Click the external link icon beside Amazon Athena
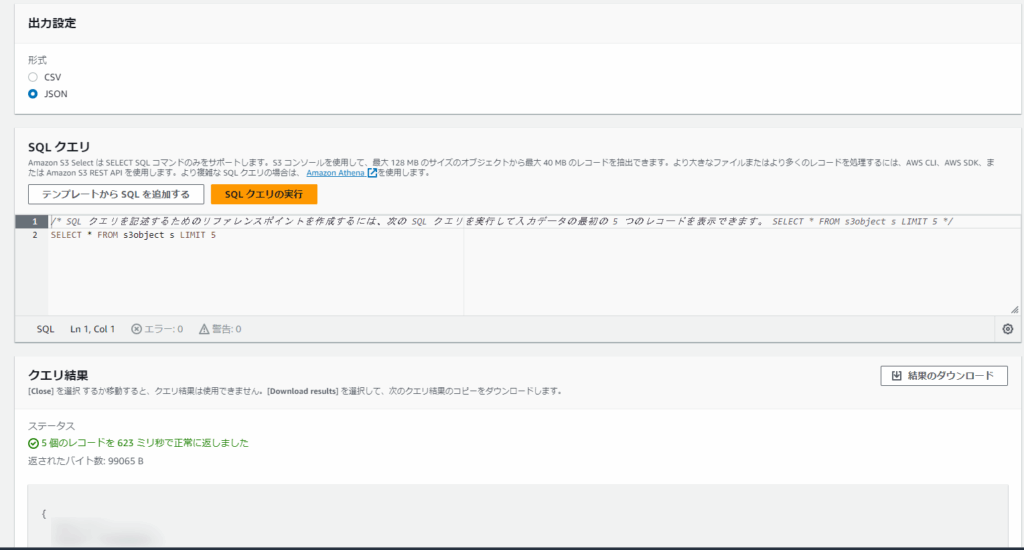This screenshot has width=1024, height=550. pos(372,172)
